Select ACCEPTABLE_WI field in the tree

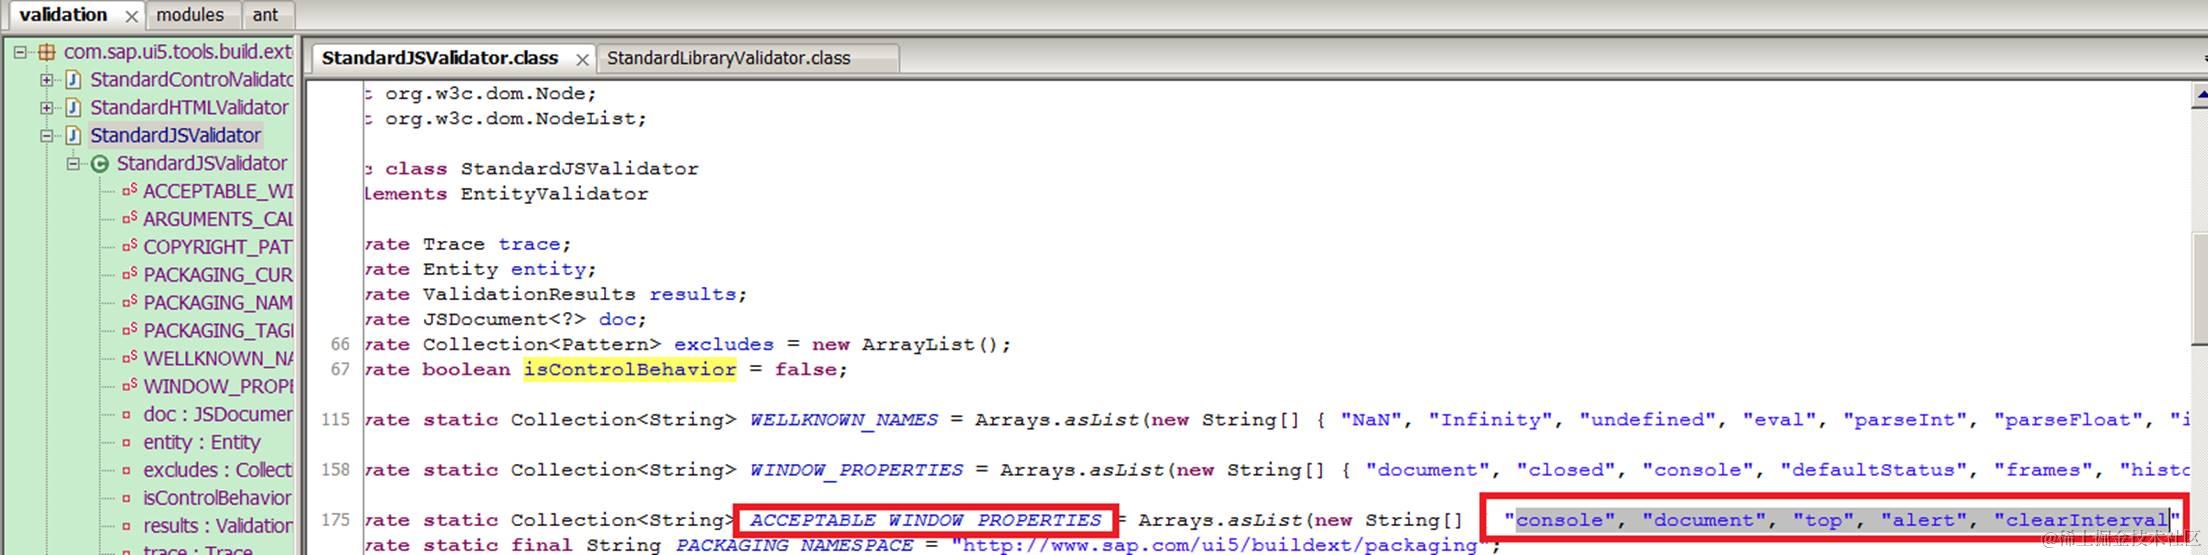(218, 192)
